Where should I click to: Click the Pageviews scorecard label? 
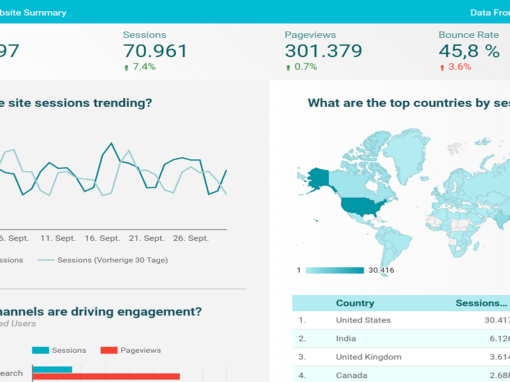[310, 35]
